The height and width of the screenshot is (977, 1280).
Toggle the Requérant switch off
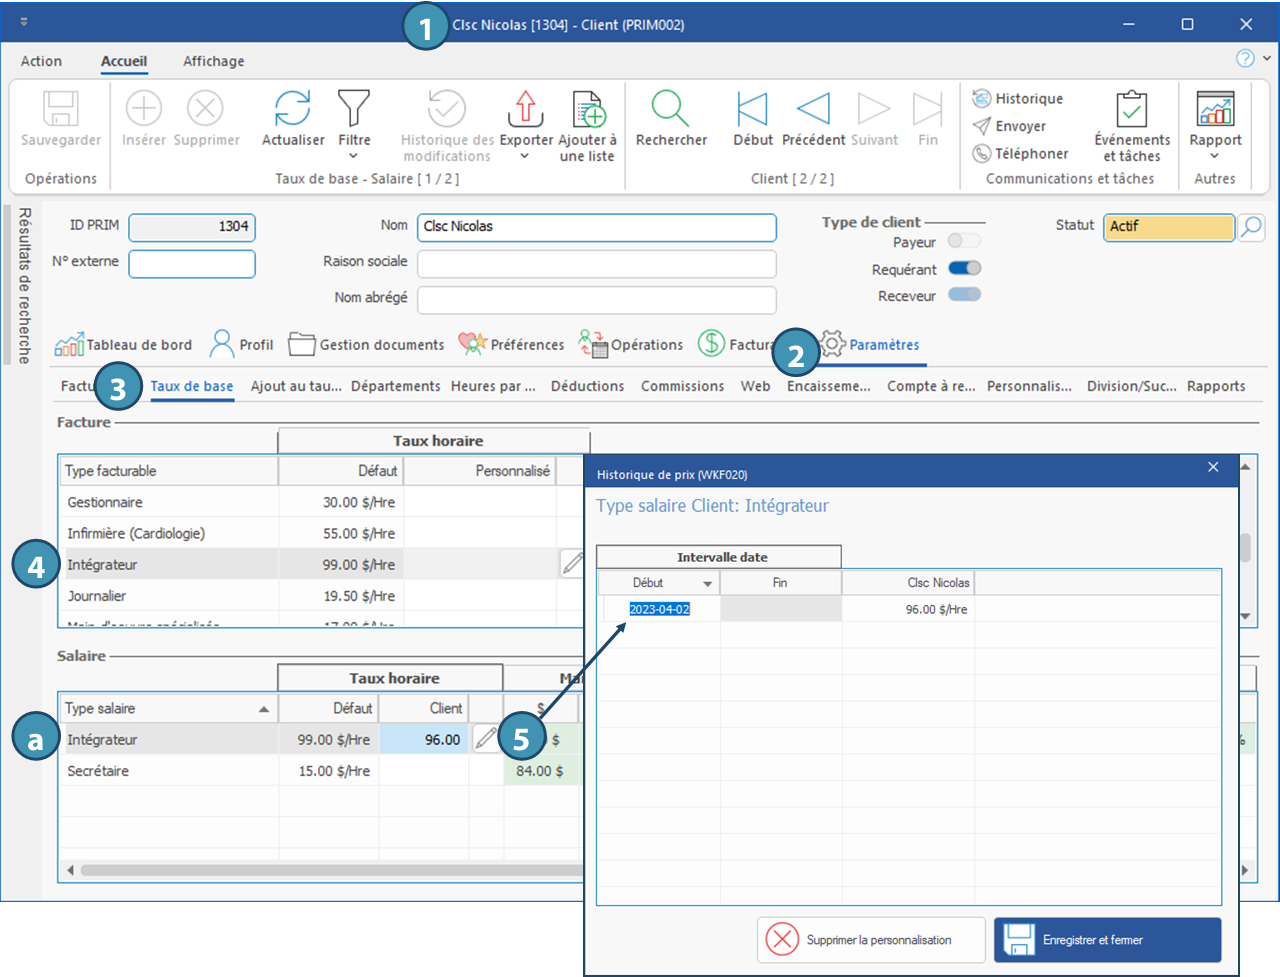pos(964,268)
